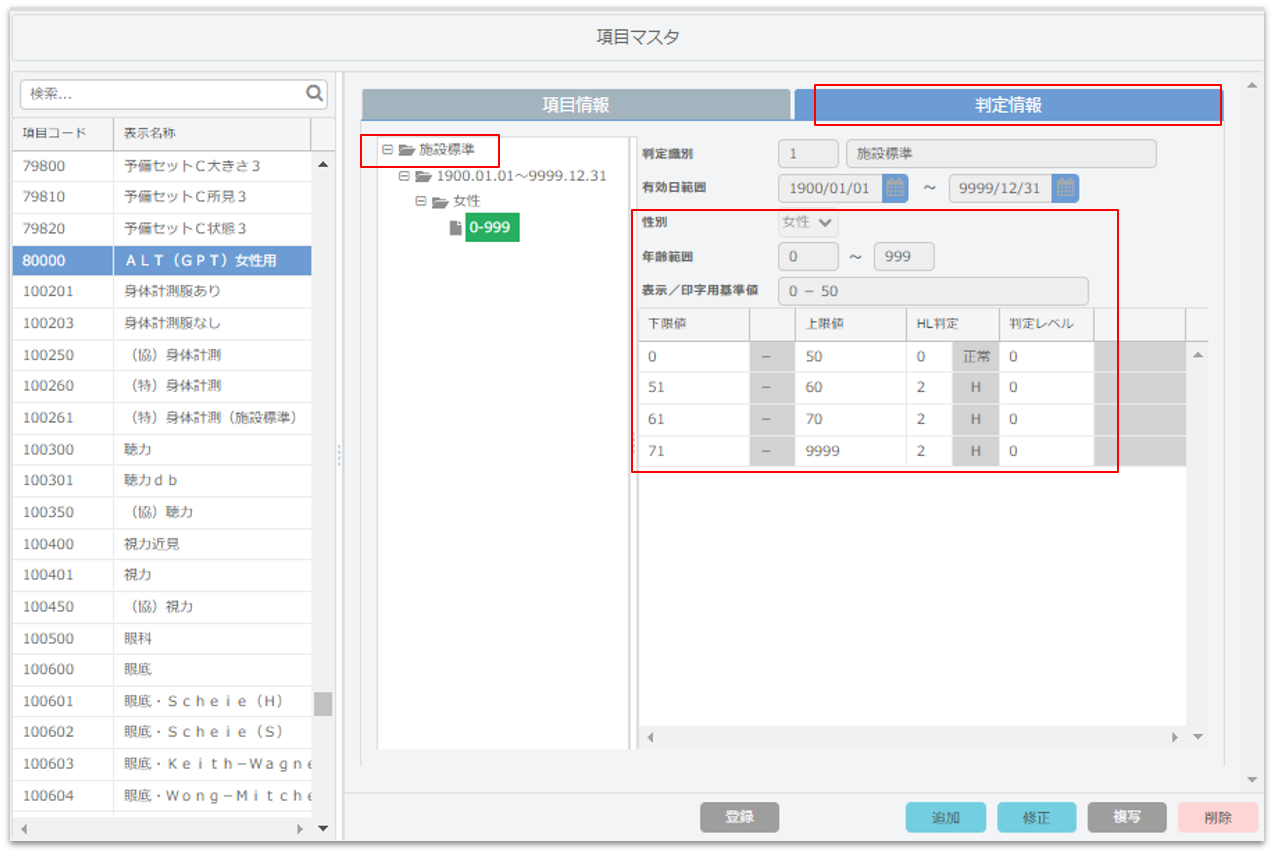Image resolution: width=1274 pixels, height=854 pixels.
Task: Click right panel scroll down arrow
Action: [1252, 779]
